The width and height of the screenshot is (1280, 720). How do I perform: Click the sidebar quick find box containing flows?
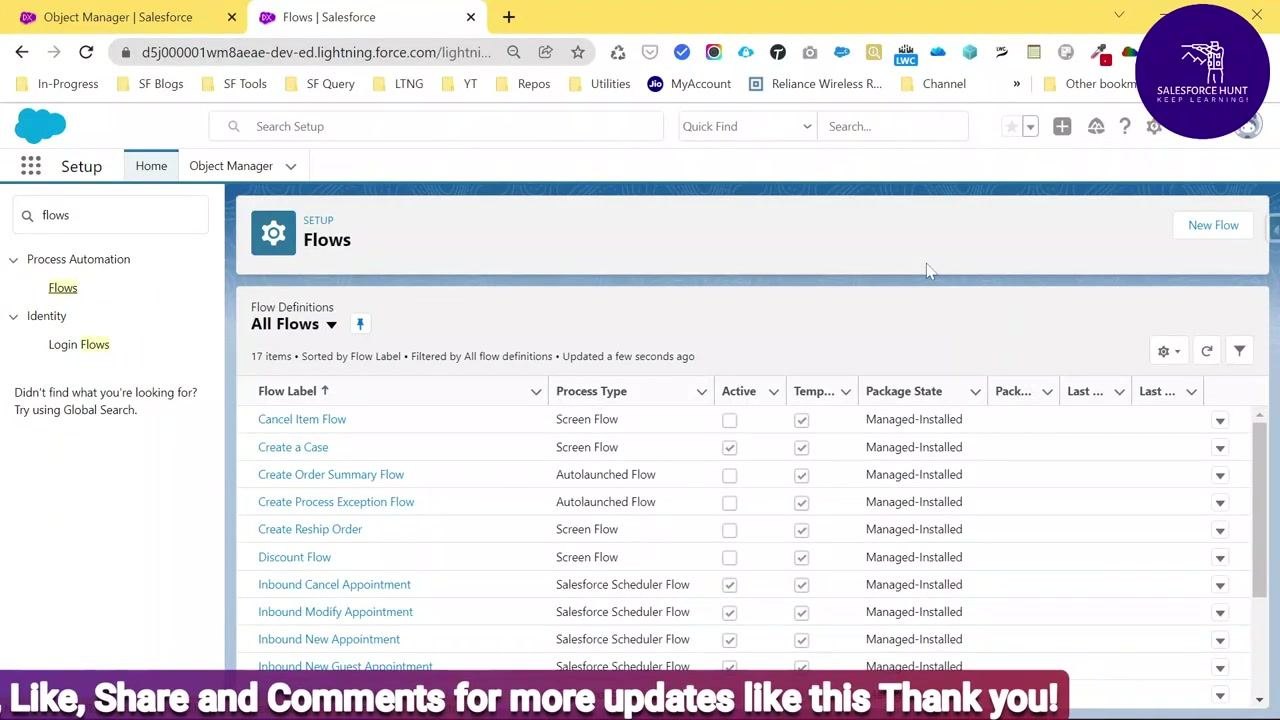tap(110, 215)
